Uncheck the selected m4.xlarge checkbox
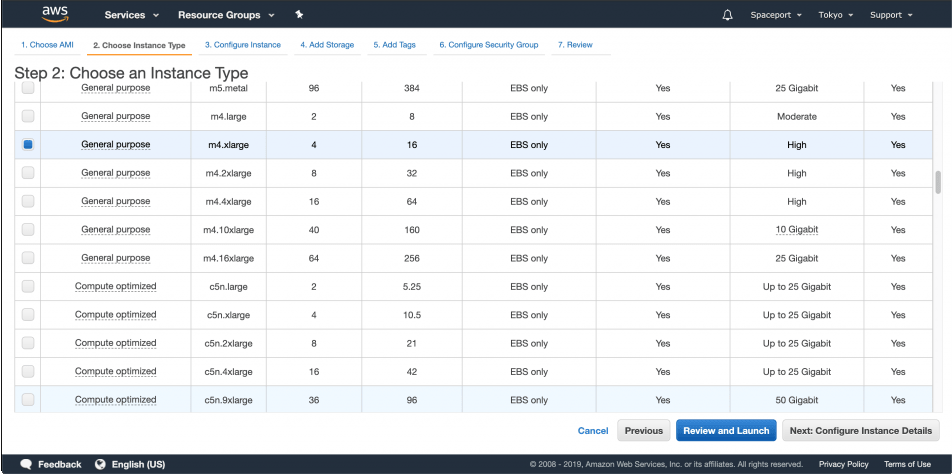Screen dimensions: 952x474 (x=28, y=144)
